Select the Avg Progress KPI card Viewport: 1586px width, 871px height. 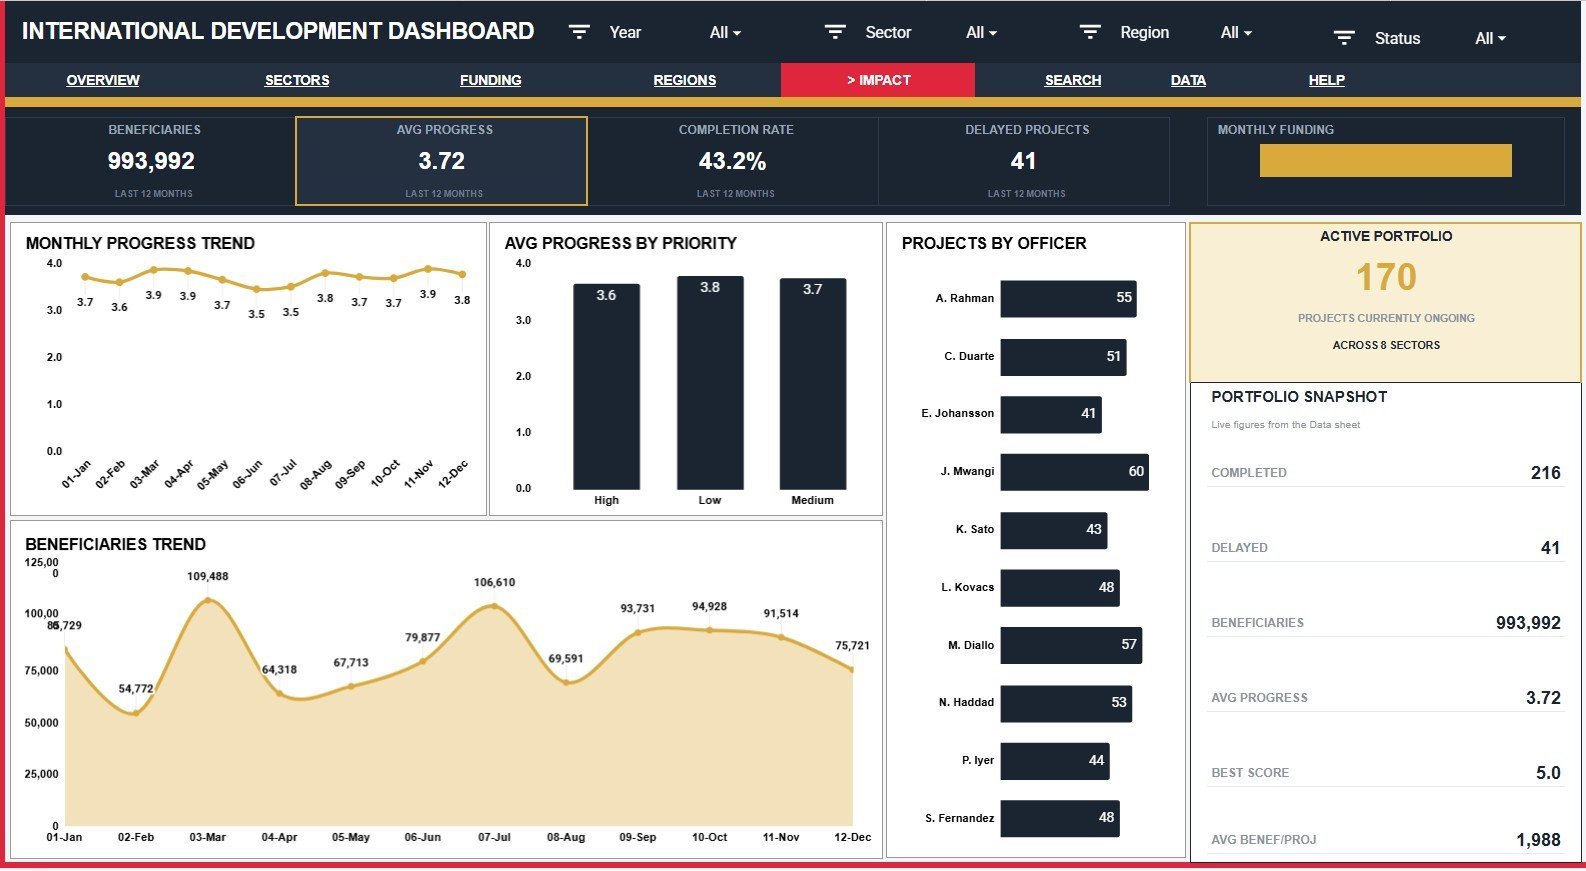441,161
